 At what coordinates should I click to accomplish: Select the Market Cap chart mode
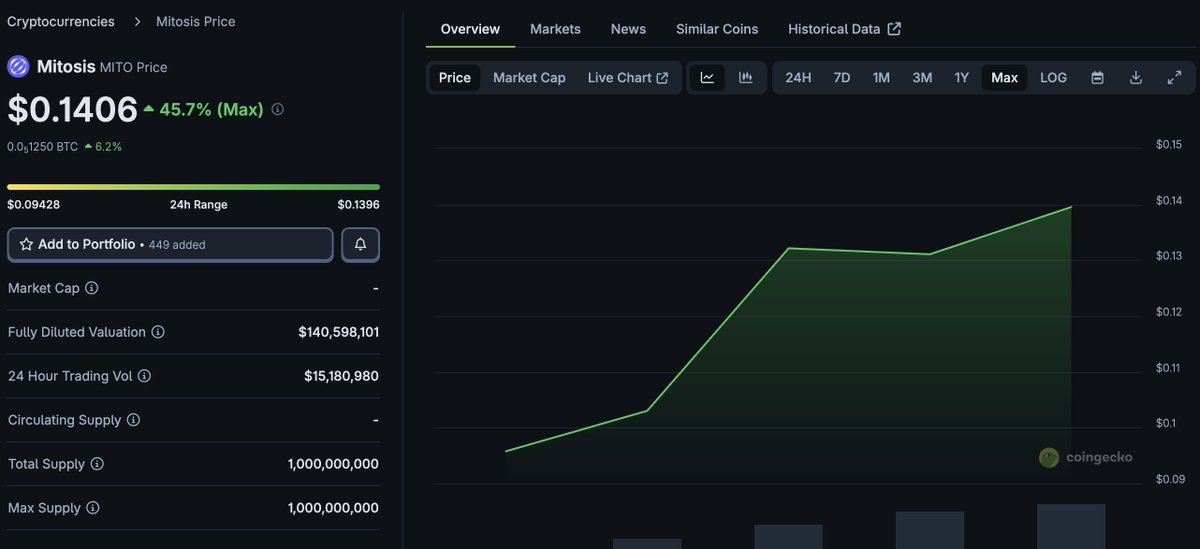click(x=529, y=77)
